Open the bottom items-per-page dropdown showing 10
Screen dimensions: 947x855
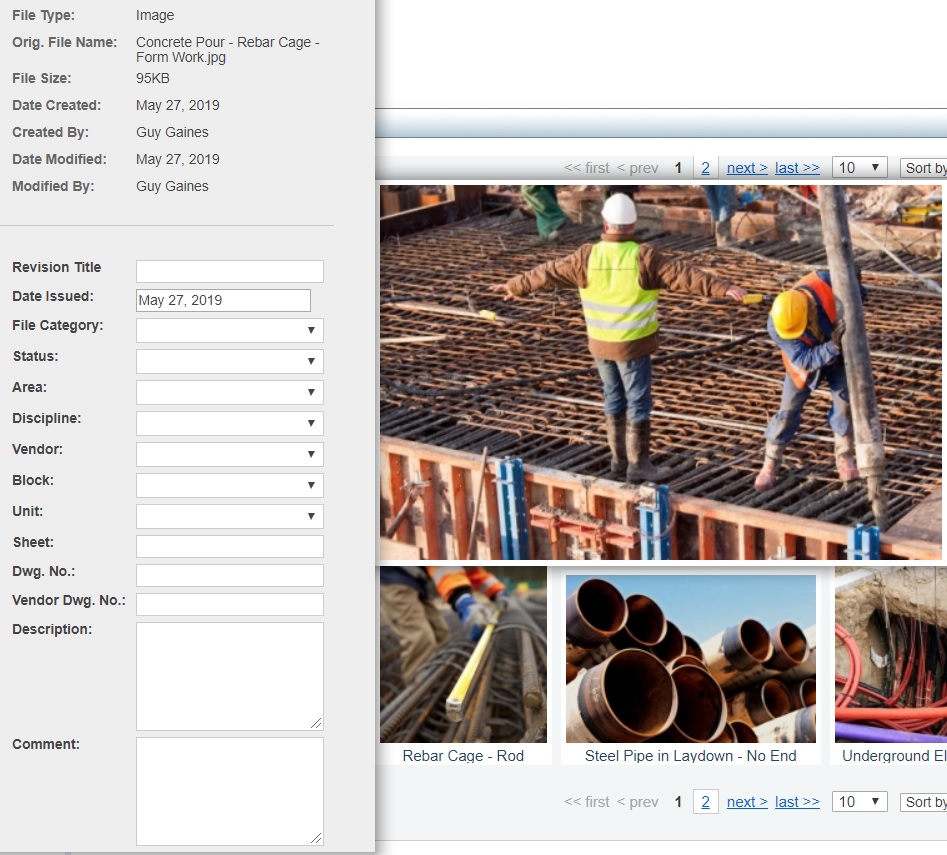click(x=859, y=802)
